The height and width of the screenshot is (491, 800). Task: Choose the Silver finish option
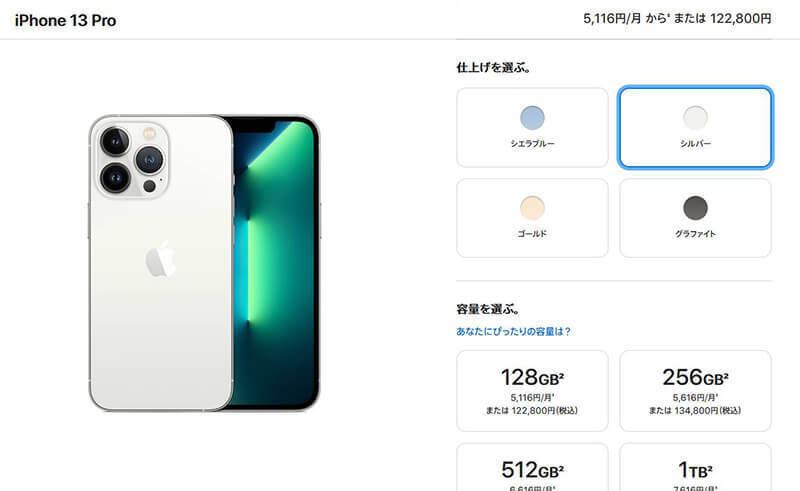pyautogui.click(x=695, y=127)
